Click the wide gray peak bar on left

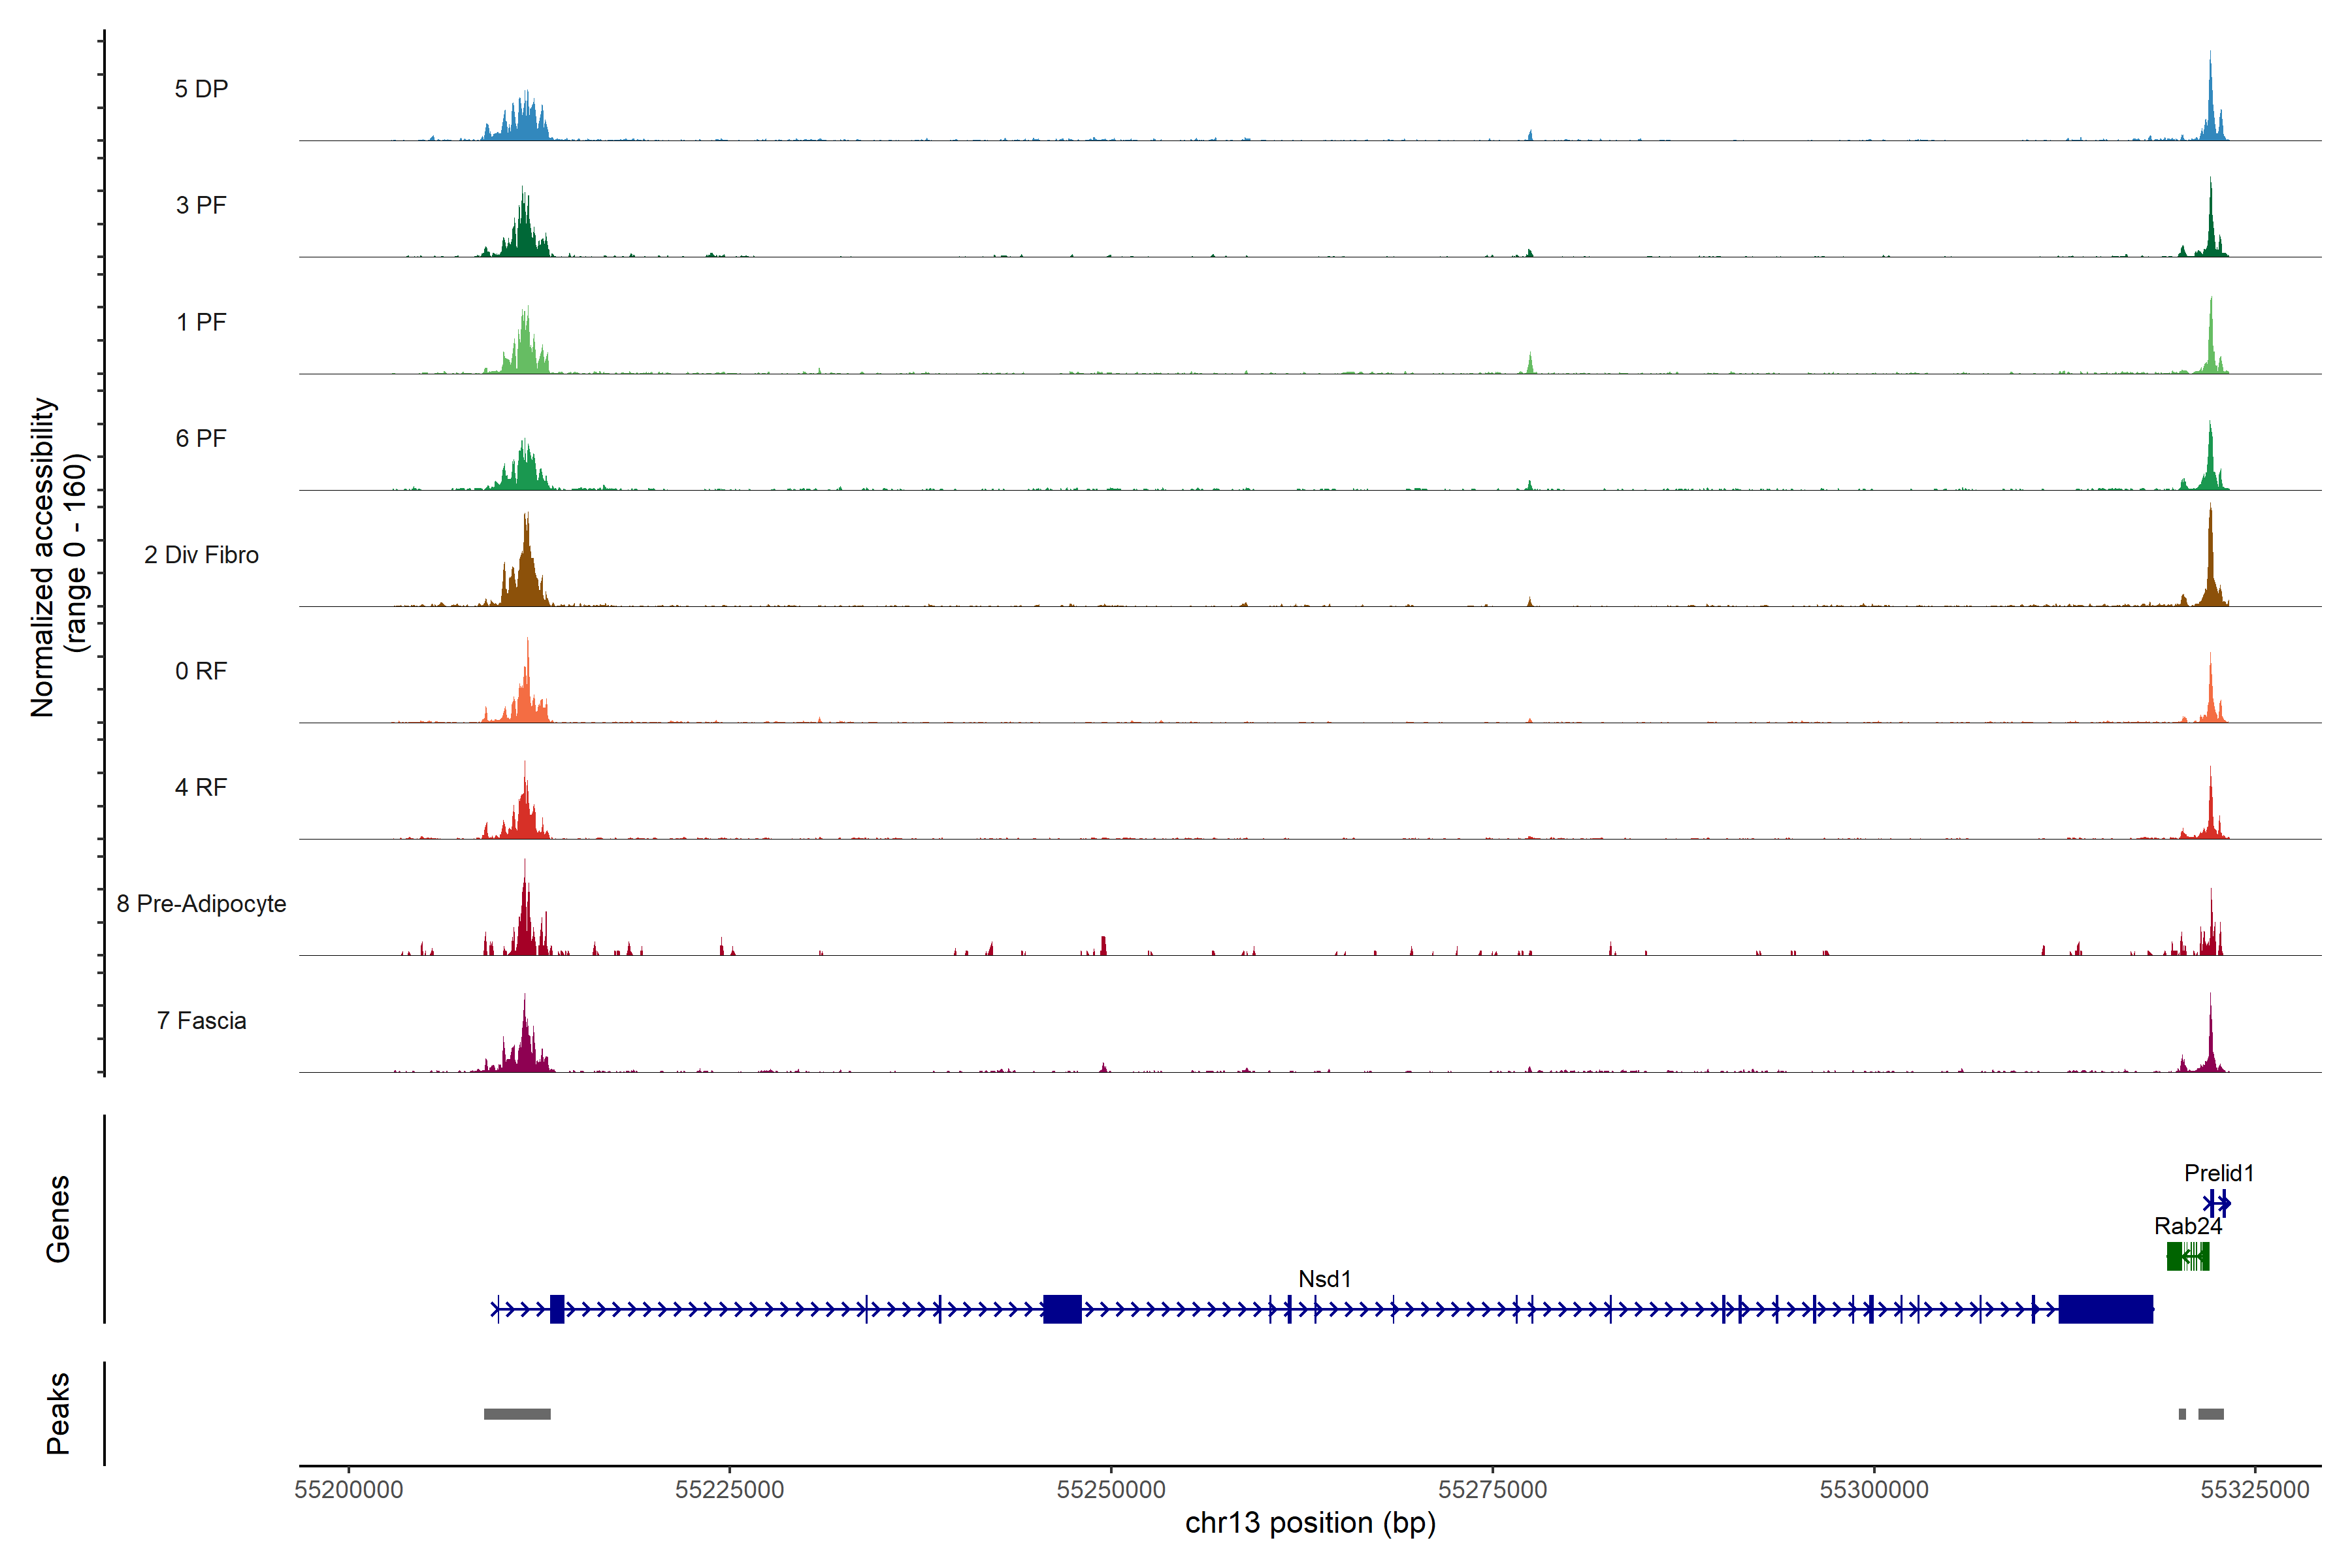tap(517, 1414)
